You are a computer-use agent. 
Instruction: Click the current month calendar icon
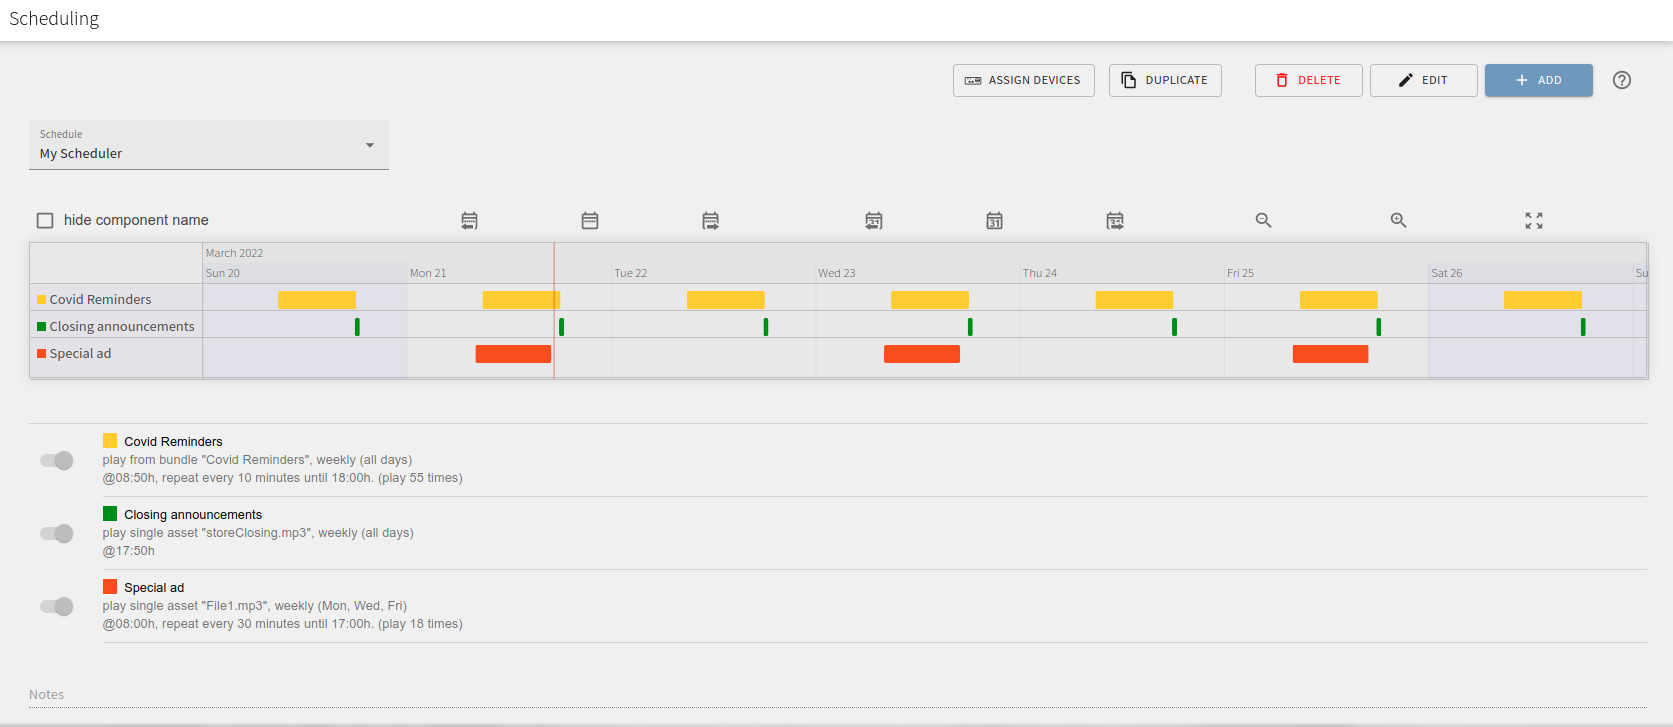point(994,220)
